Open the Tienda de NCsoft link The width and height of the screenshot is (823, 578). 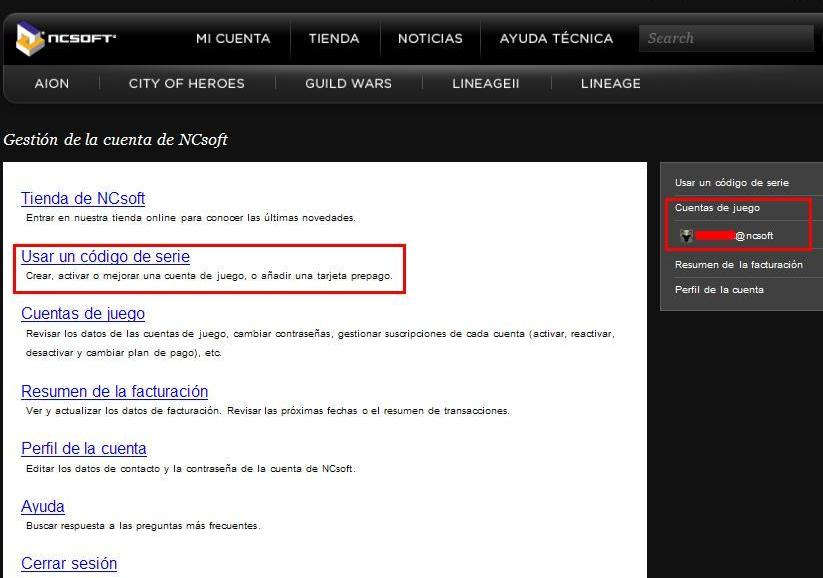[83, 198]
